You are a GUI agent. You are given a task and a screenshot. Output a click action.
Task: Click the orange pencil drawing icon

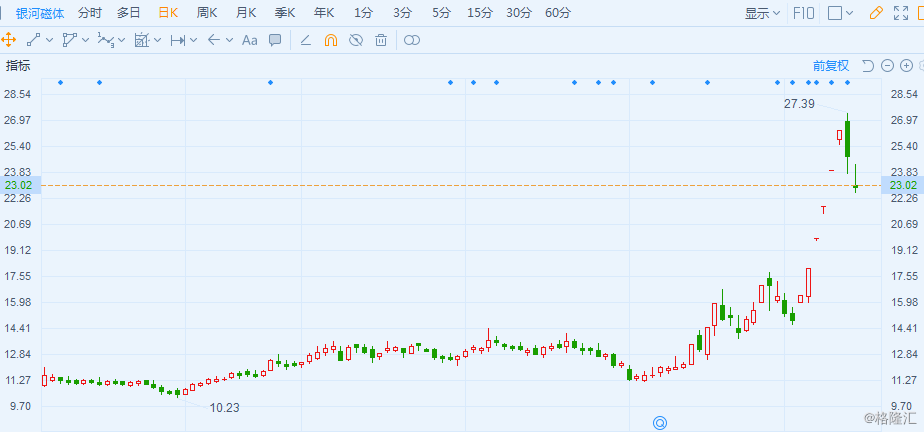pyautogui.click(x=876, y=13)
